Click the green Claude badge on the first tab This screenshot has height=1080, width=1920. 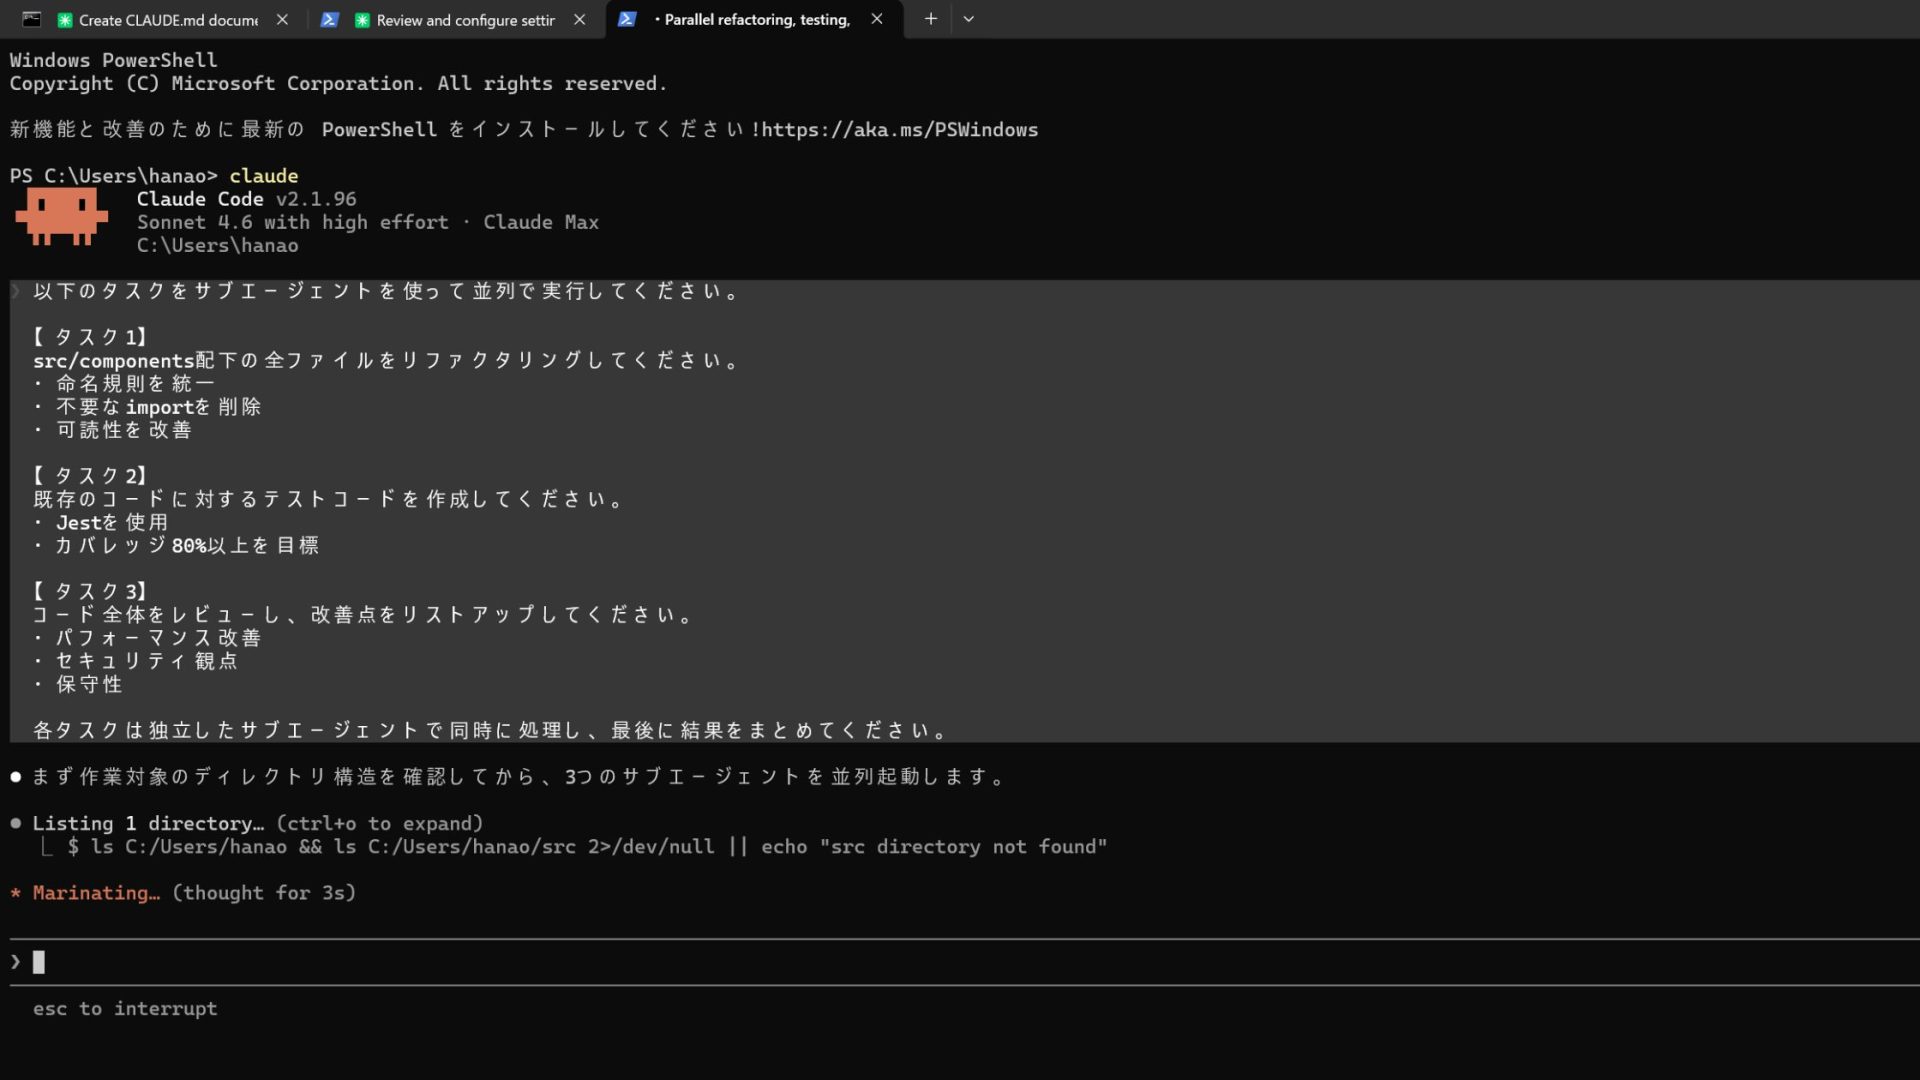(66, 18)
